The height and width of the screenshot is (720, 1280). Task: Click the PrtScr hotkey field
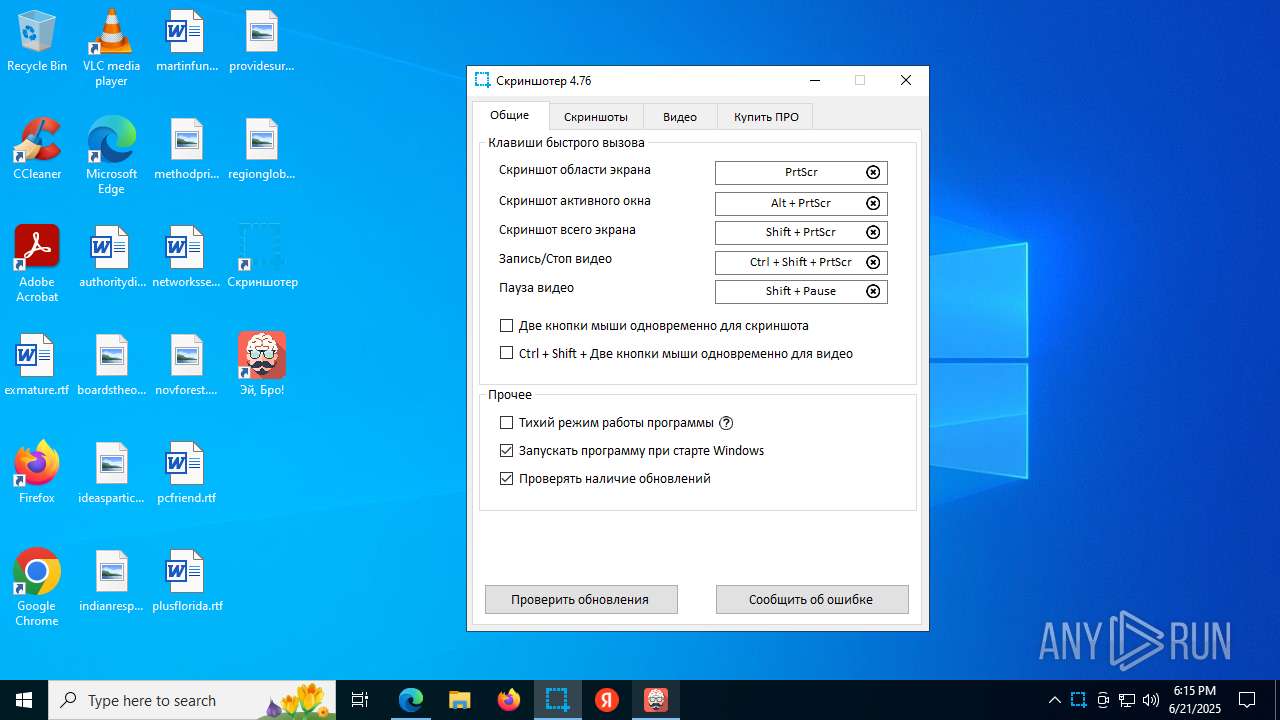pyautogui.click(x=801, y=172)
